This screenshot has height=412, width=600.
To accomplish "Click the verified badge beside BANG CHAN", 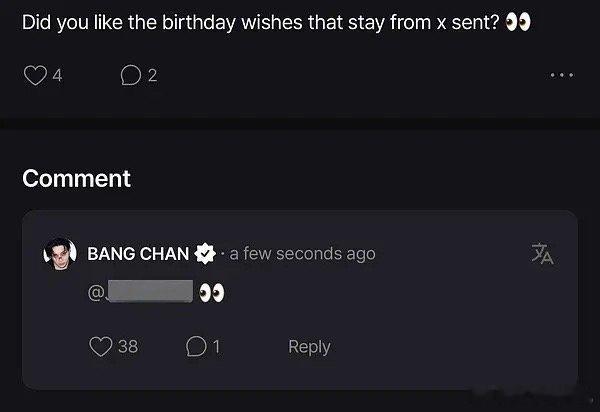I will [x=205, y=254].
